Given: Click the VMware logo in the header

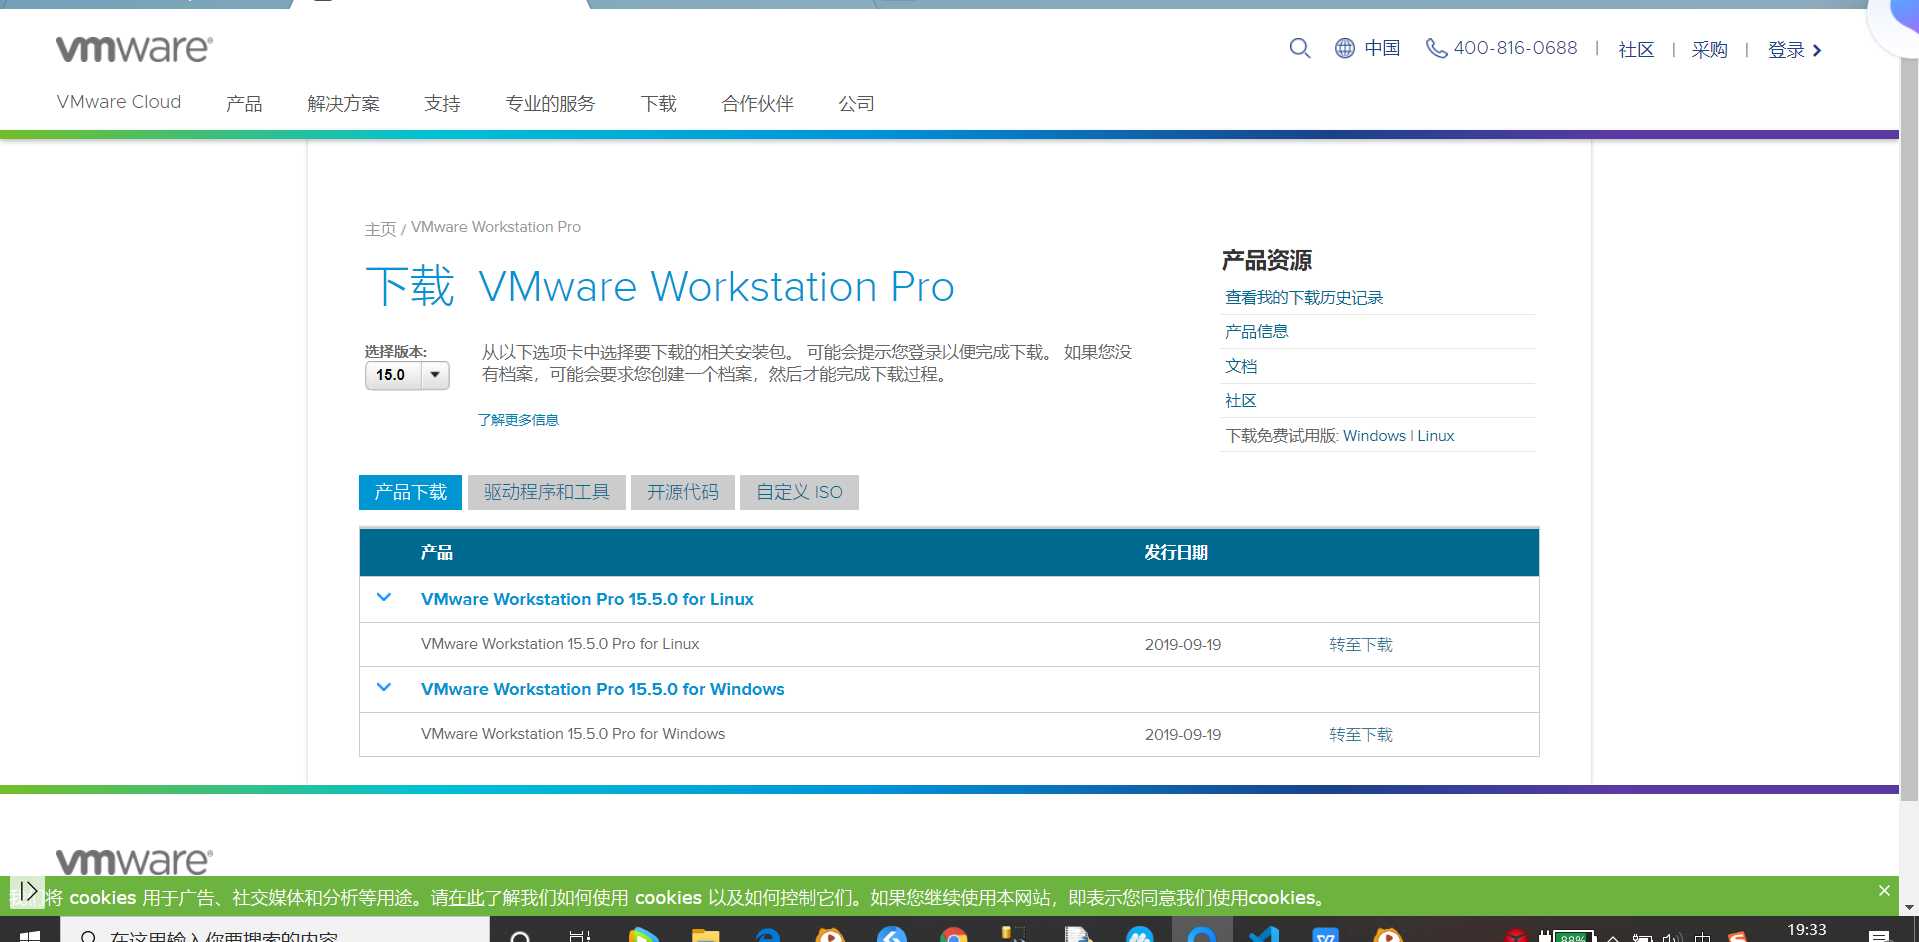Looking at the screenshot, I should (134, 48).
